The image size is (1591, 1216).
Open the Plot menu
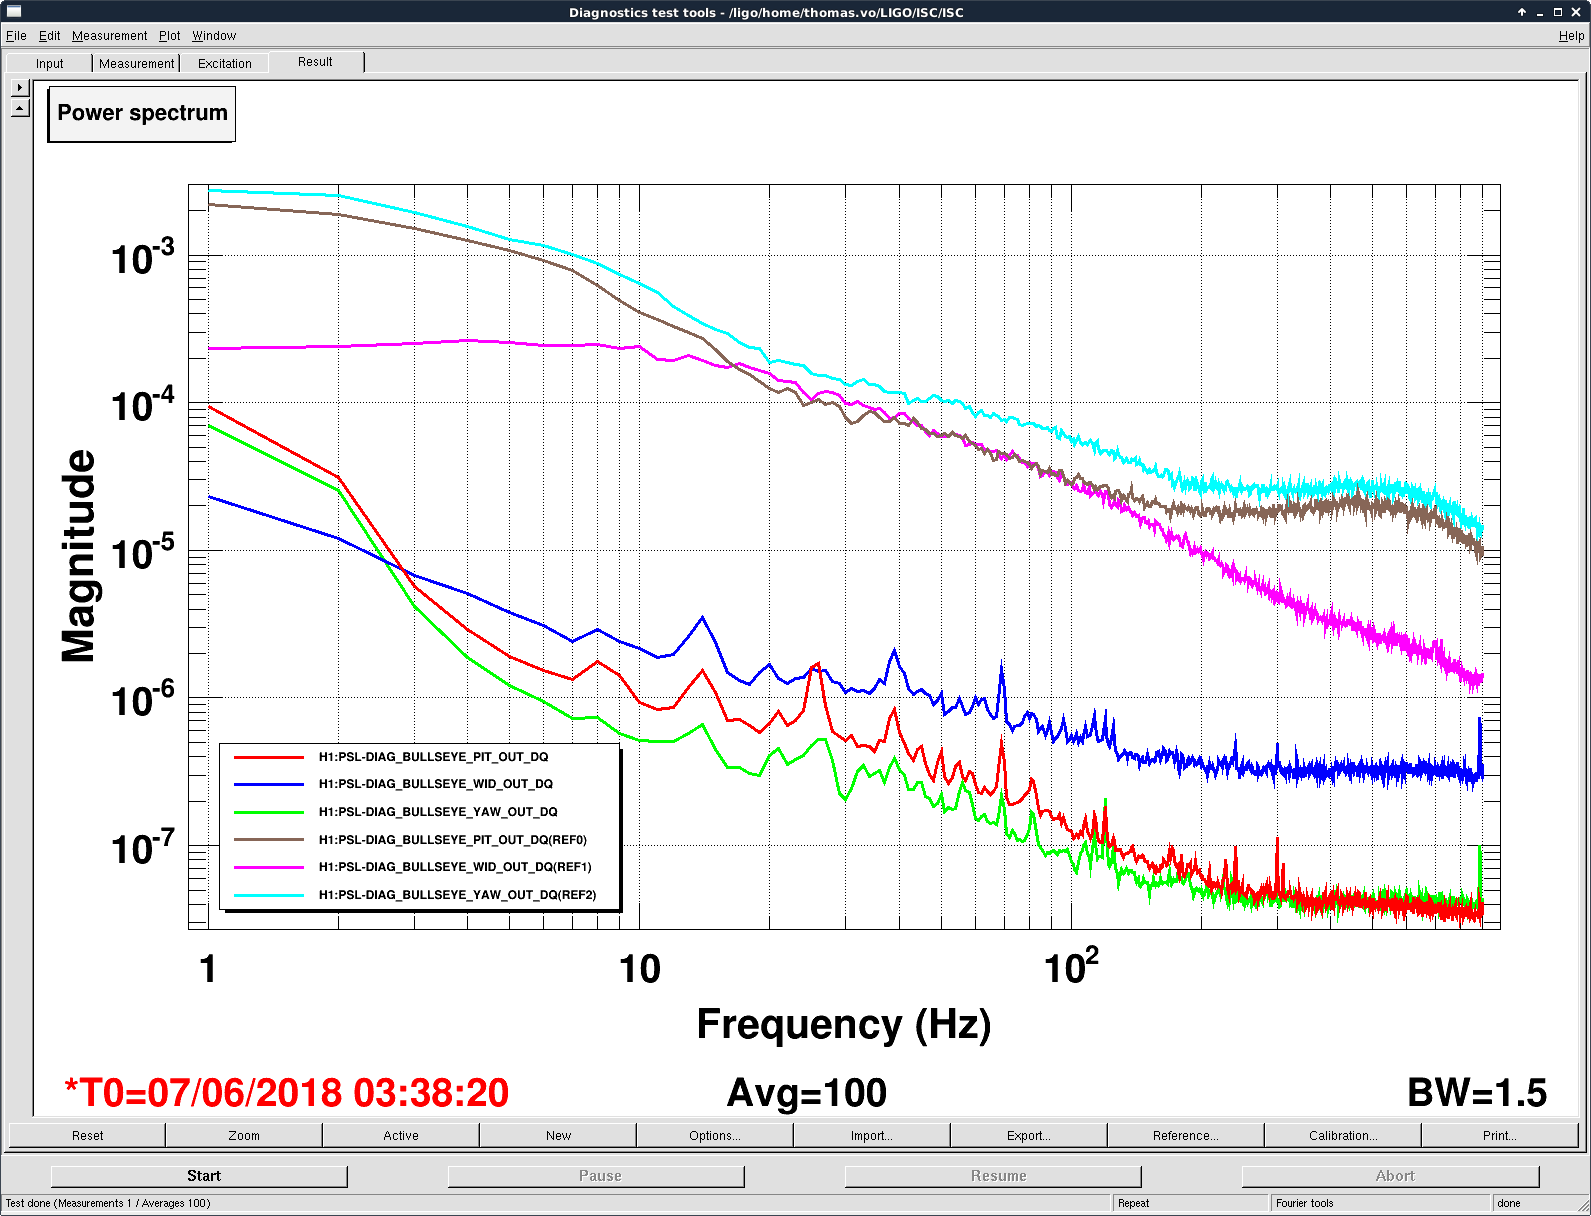point(169,36)
